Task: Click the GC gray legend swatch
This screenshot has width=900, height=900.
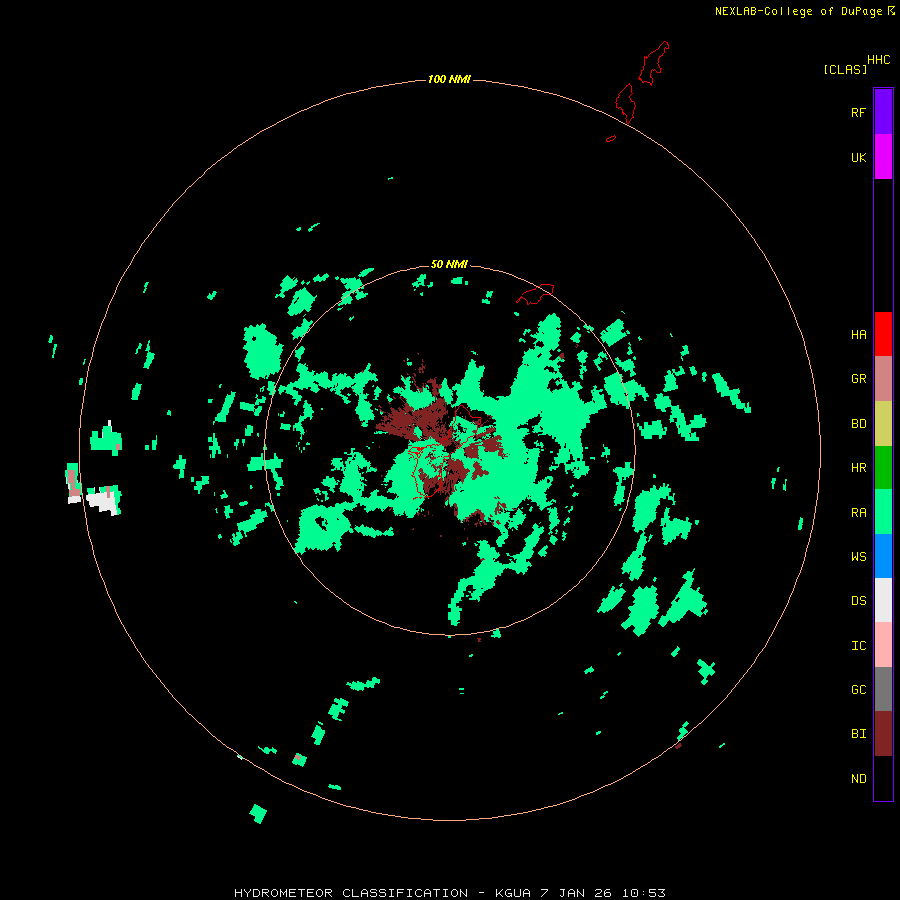Action: pos(883,689)
